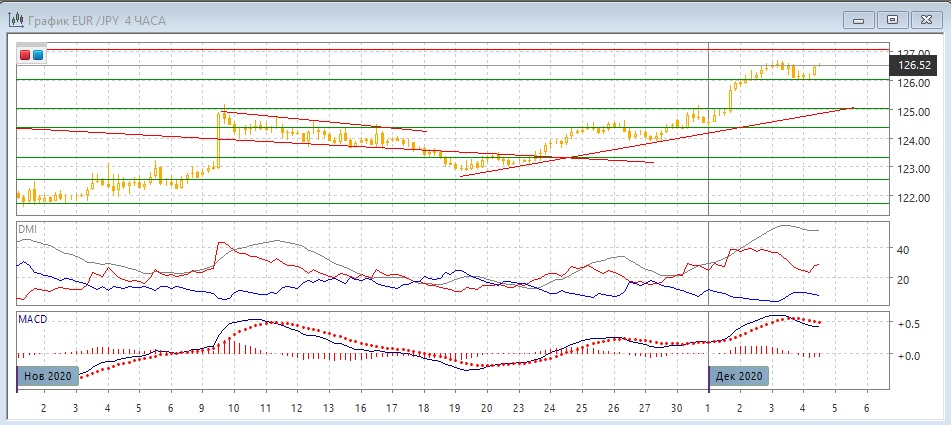This screenshot has height=425, width=951.
Task: Select the Нов 2020 month marker
Action: (x=46, y=376)
